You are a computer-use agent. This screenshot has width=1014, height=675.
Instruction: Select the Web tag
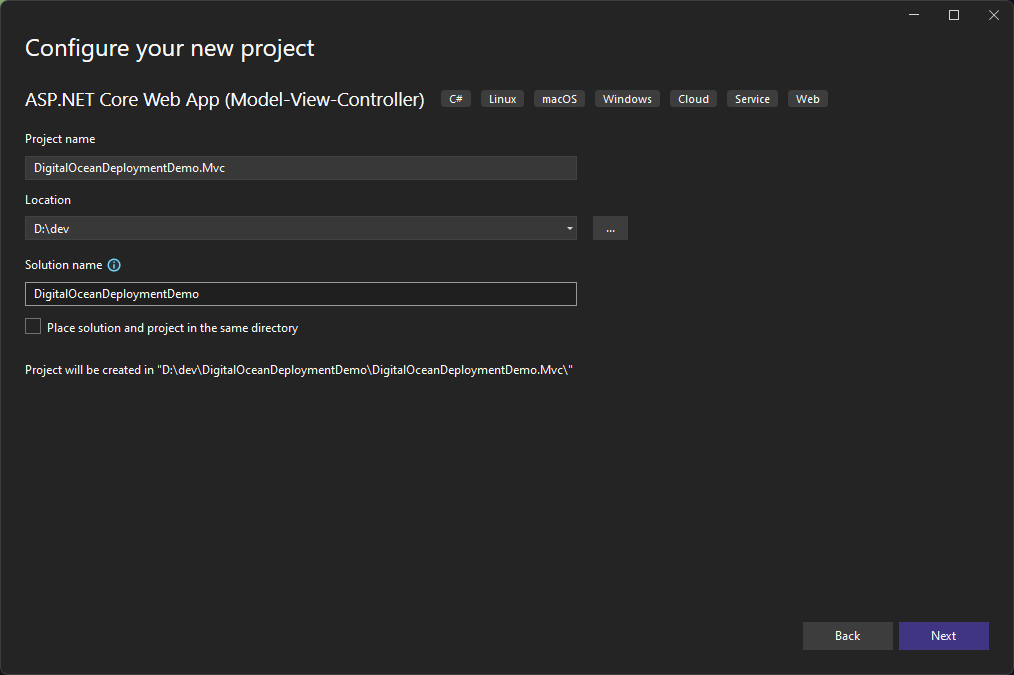point(808,99)
